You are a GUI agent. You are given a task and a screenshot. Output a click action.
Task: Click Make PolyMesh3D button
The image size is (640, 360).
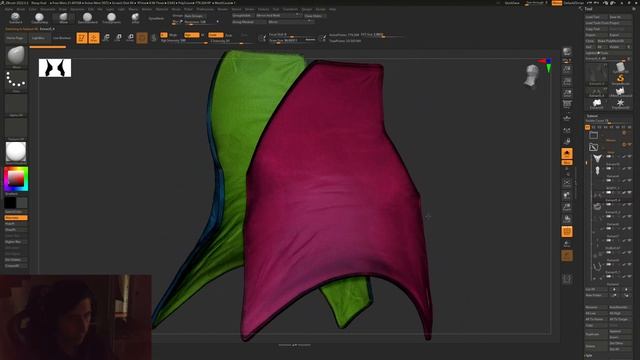coord(614,41)
